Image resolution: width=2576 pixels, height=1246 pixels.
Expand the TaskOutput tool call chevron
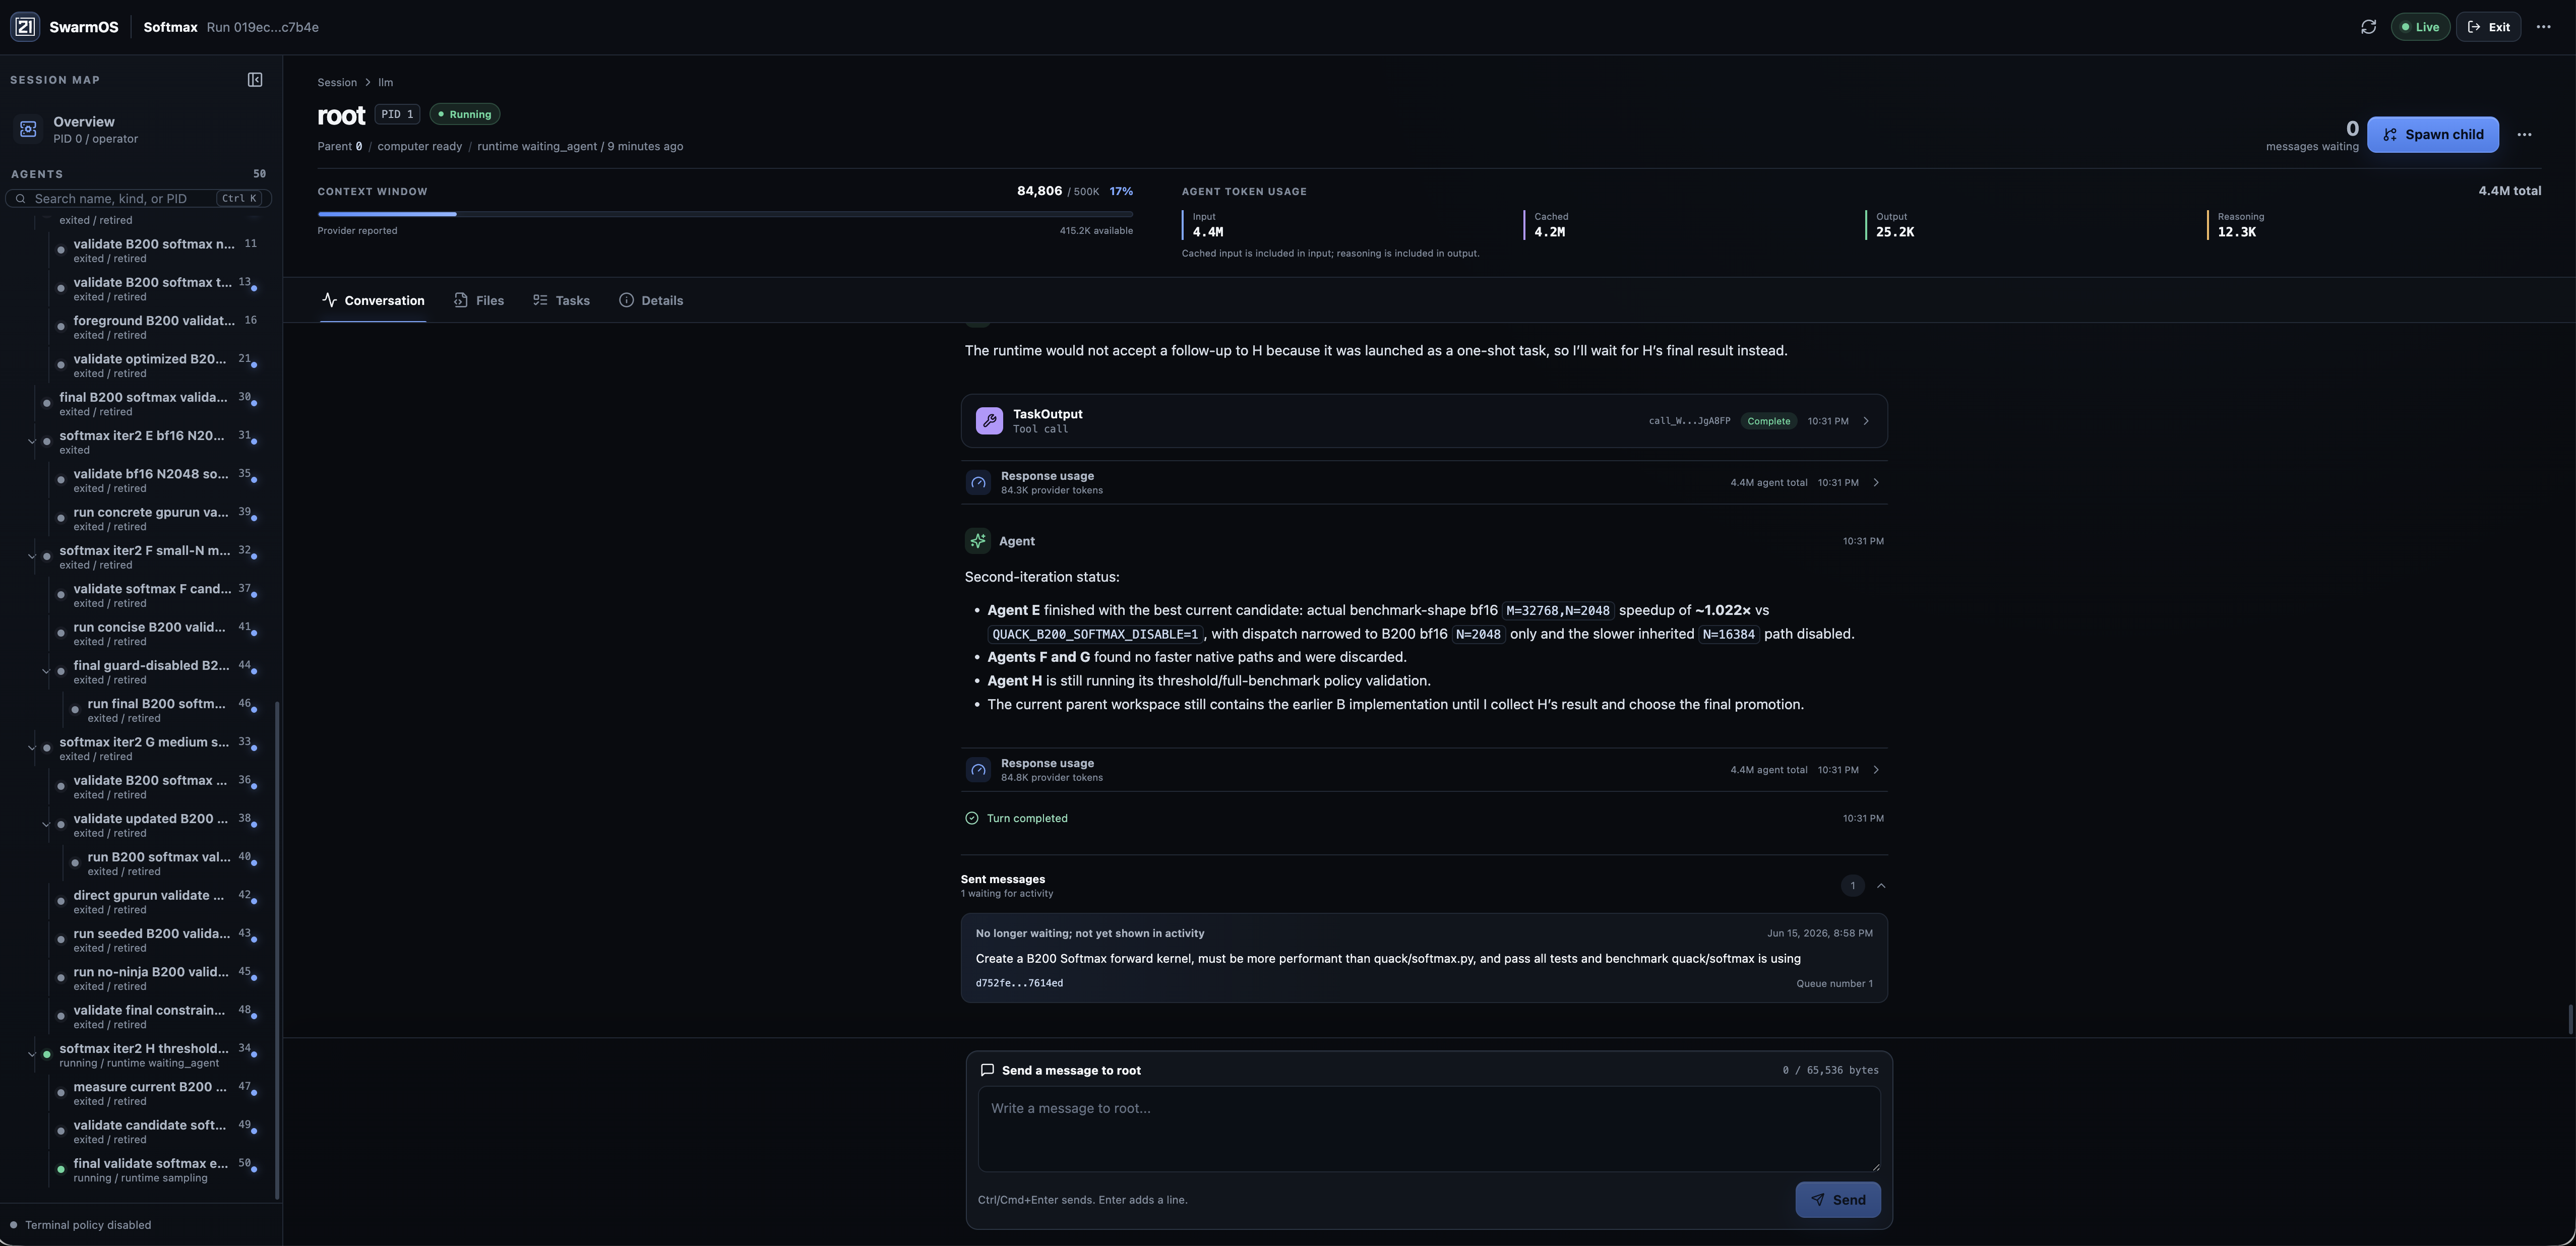click(x=1866, y=421)
